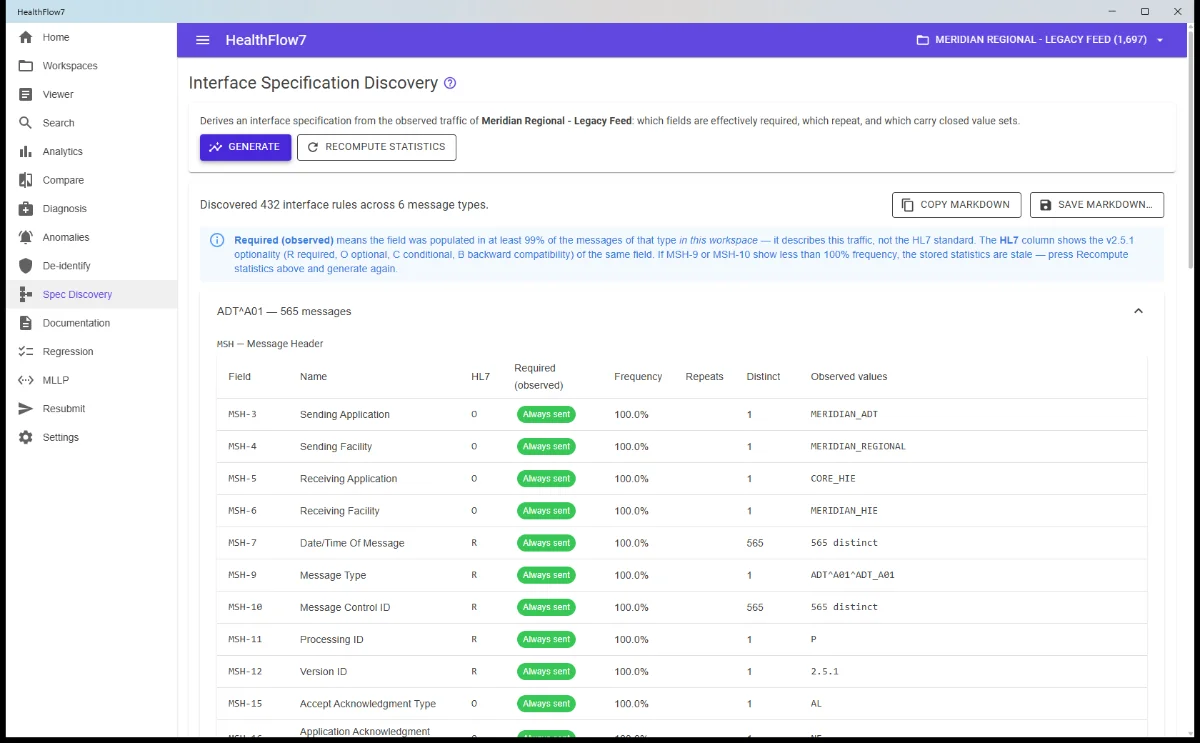The width and height of the screenshot is (1200, 743).
Task: Click the MSH-11 field cell
Action: (245, 640)
